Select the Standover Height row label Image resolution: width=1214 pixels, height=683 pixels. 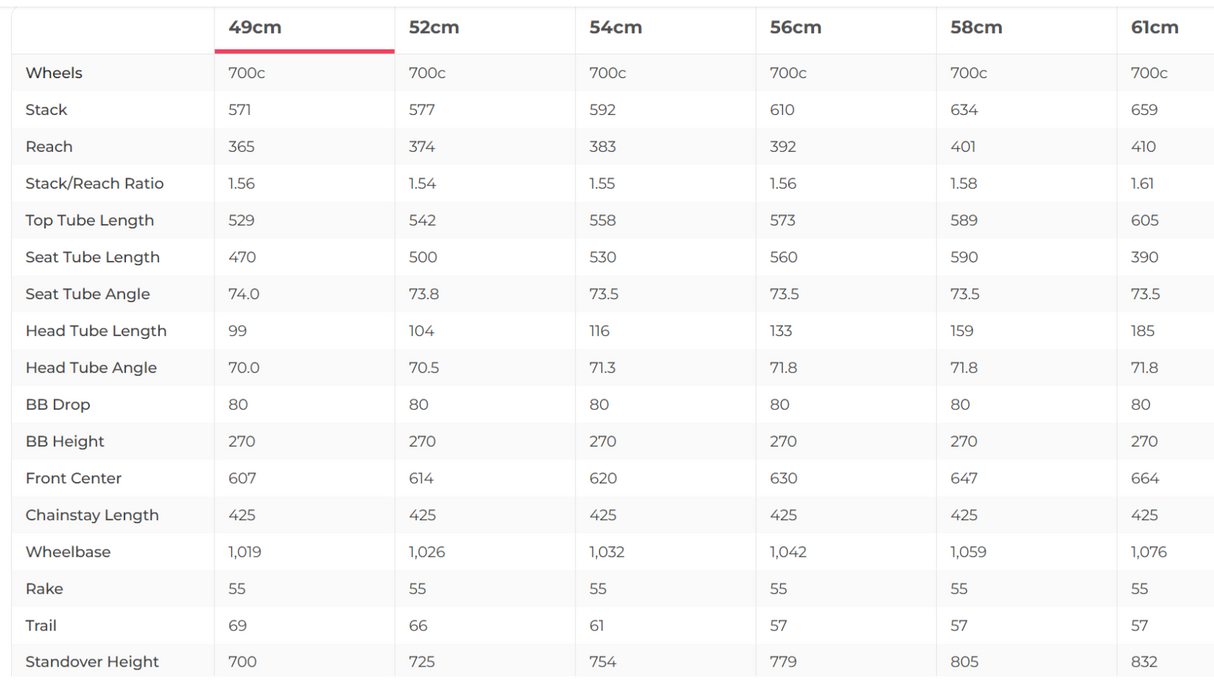click(92, 662)
